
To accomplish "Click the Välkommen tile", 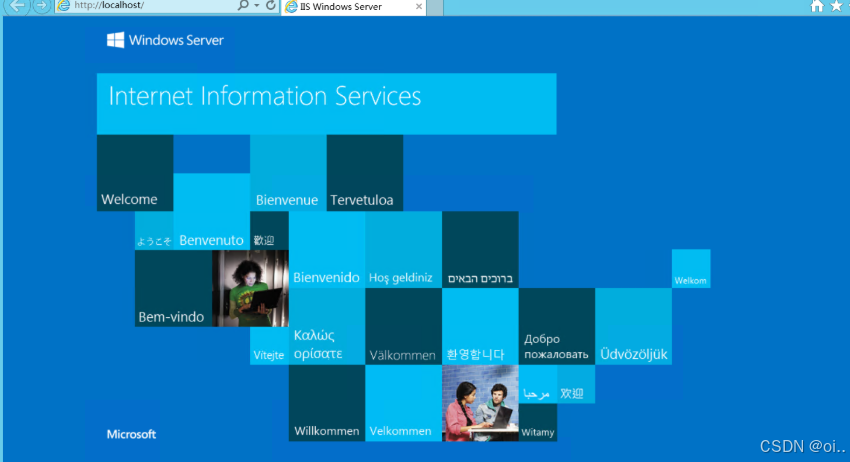I will [x=403, y=326].
